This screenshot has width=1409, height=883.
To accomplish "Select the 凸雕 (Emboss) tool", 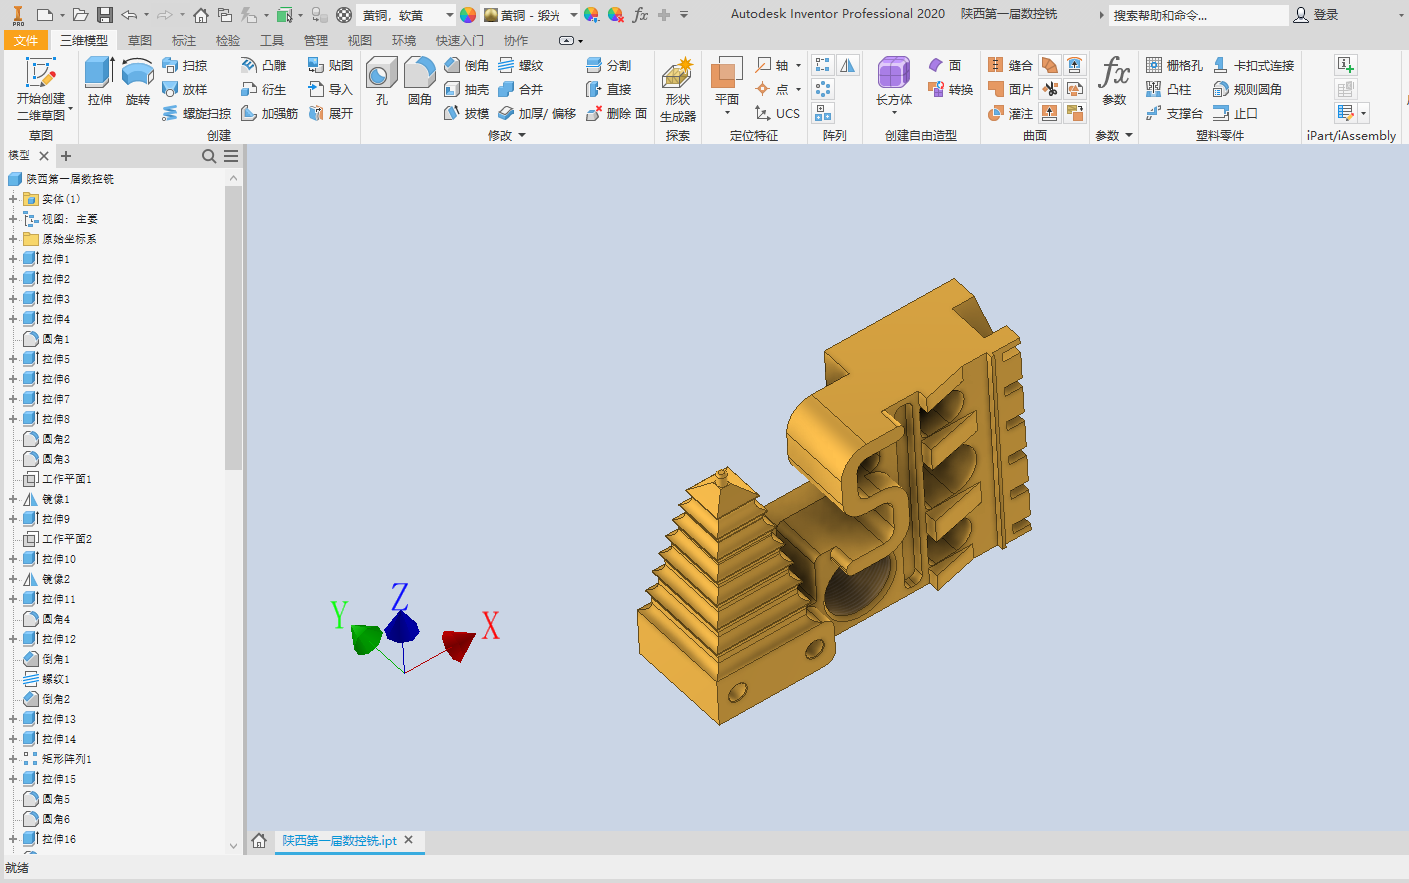I will coord(264,65).
